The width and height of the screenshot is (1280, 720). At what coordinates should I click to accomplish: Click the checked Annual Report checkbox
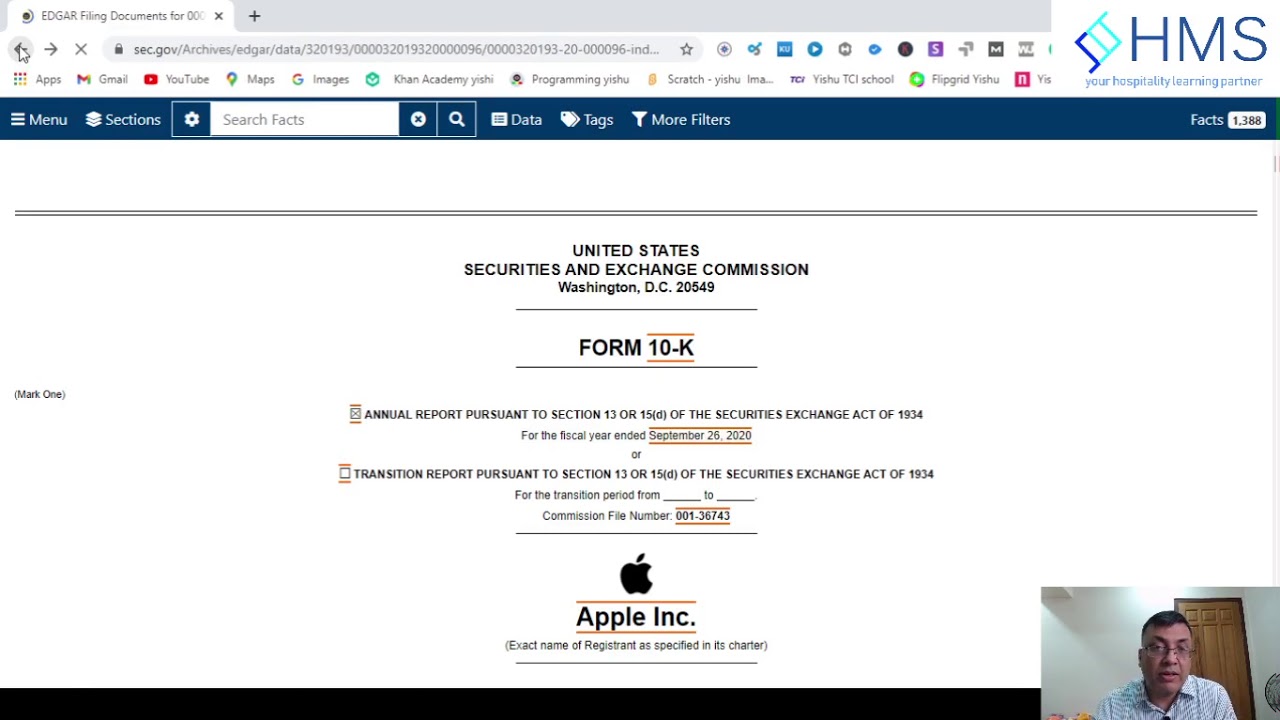click(355, 414)
